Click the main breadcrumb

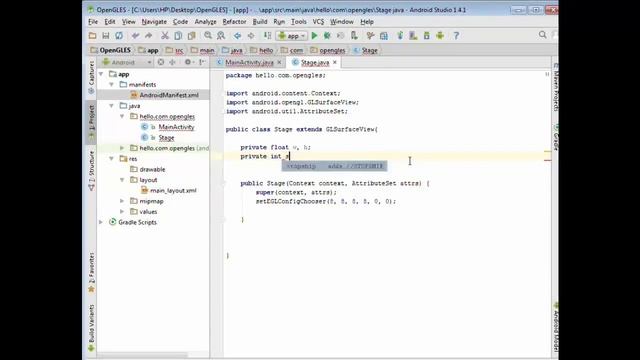click(202, 50)
